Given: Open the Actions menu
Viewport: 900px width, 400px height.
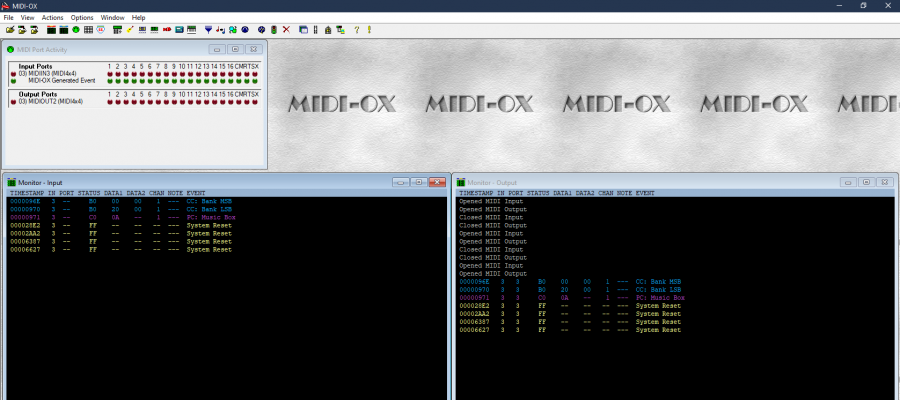Looking at the screenshot, I should [x=53, y=18].
